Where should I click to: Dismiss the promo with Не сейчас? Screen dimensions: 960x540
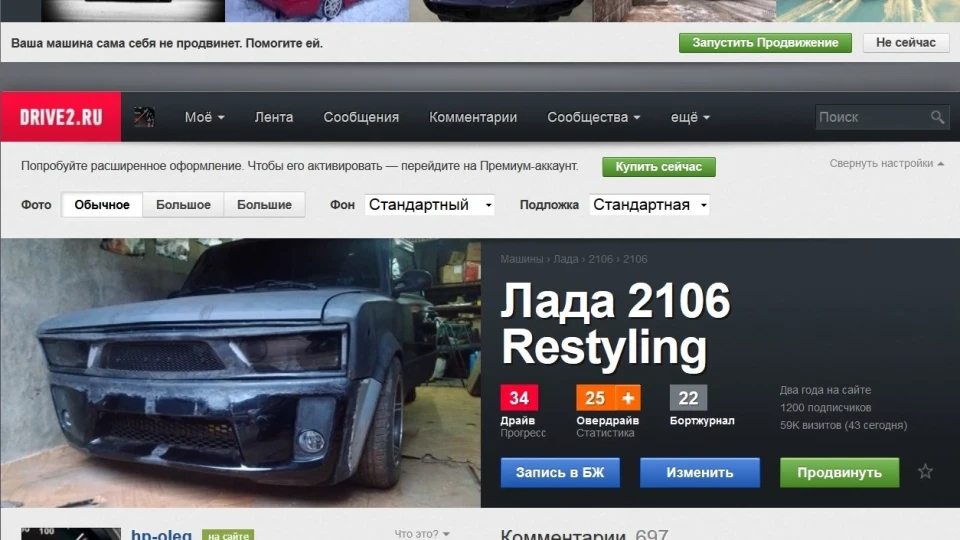click(x=906, y=43)
